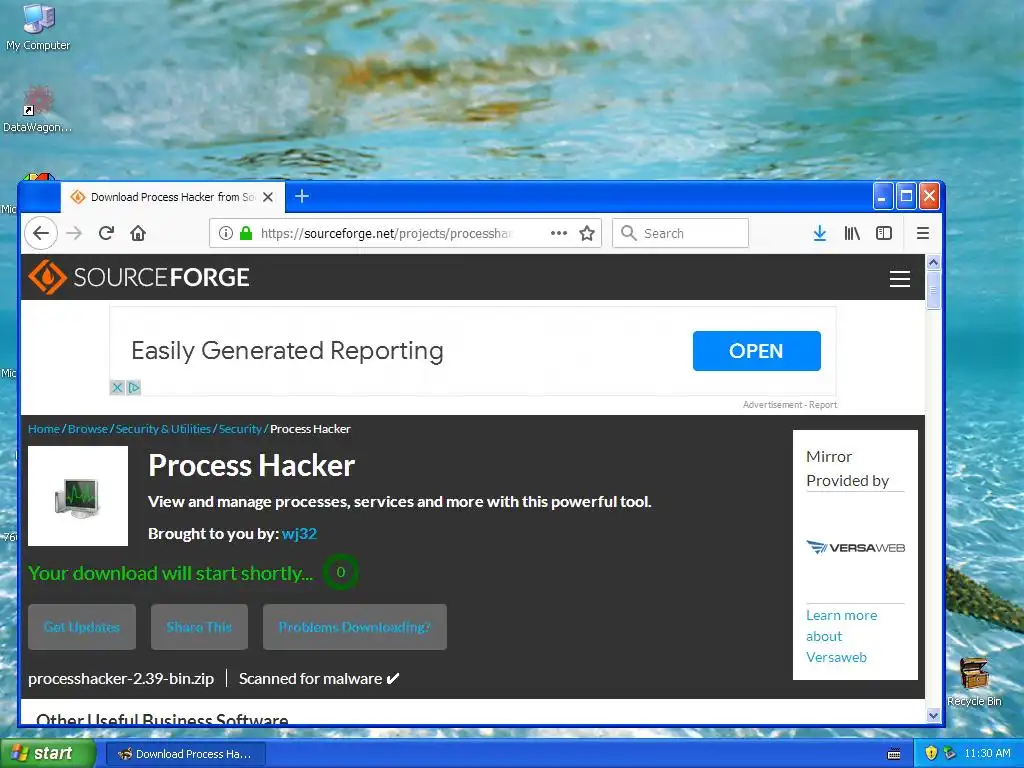Click the security shield tray icon
Screen dimensions: 1024x768
tap(931, 753)
